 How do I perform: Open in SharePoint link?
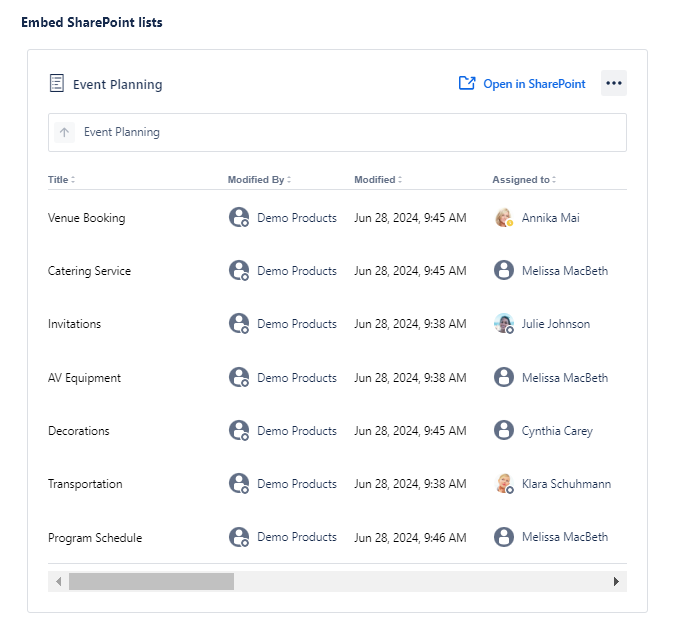pyautogui.click(x=534, y=84)
